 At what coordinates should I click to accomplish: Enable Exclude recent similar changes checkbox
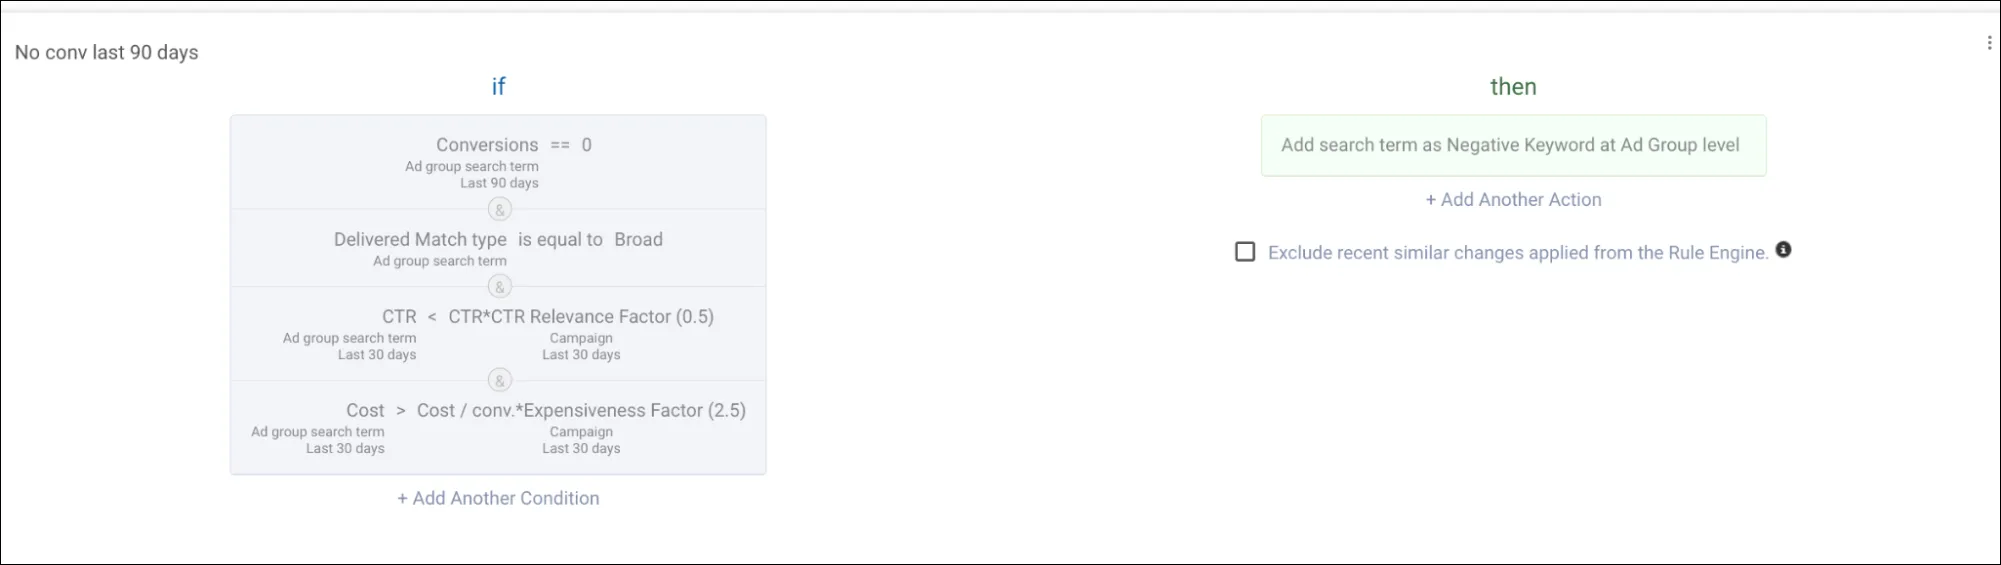point(1245,252)
